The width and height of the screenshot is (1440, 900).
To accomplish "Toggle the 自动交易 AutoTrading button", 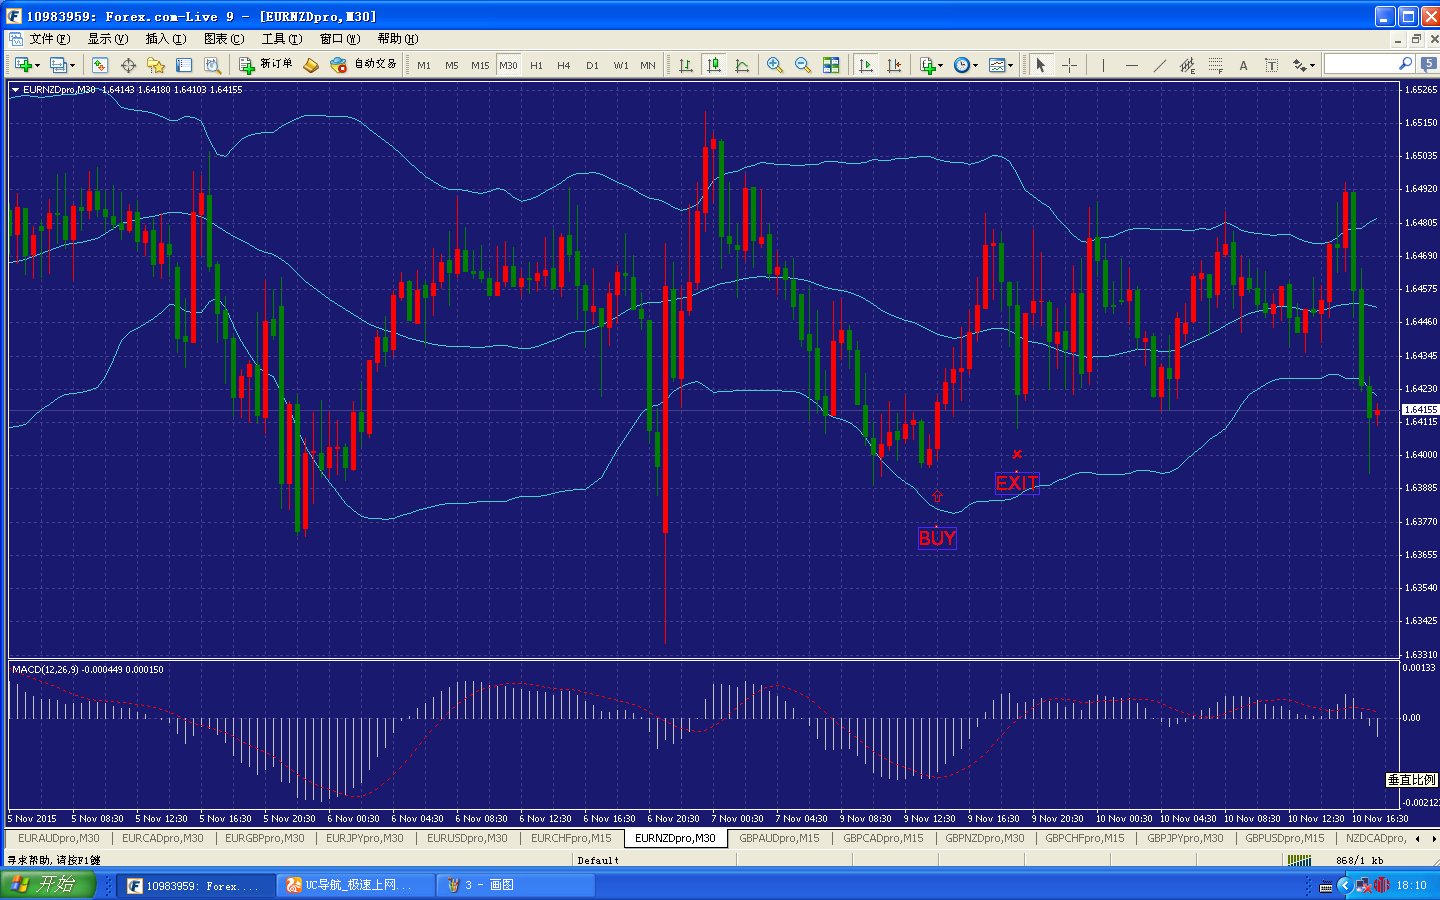I will pyautogui.click(x=363, y=65).
